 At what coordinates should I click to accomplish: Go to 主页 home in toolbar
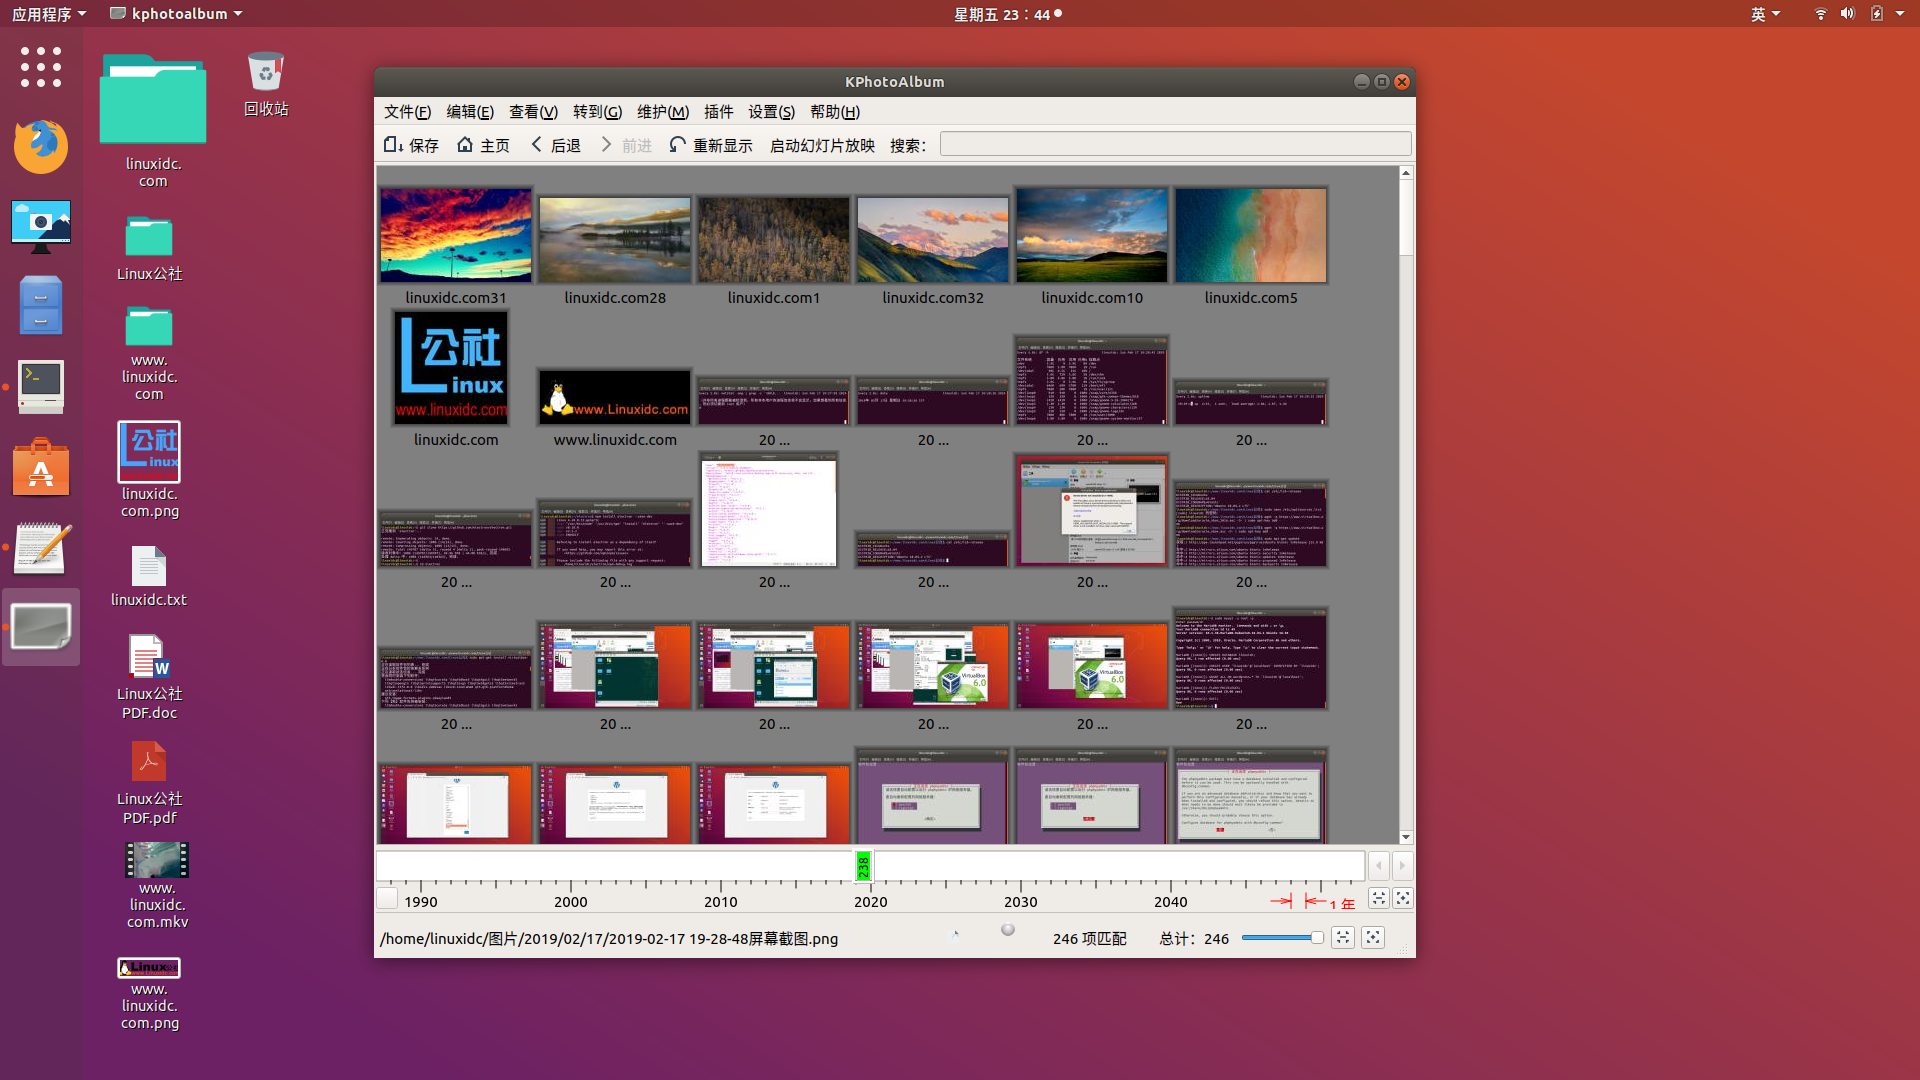pos(483,145)
